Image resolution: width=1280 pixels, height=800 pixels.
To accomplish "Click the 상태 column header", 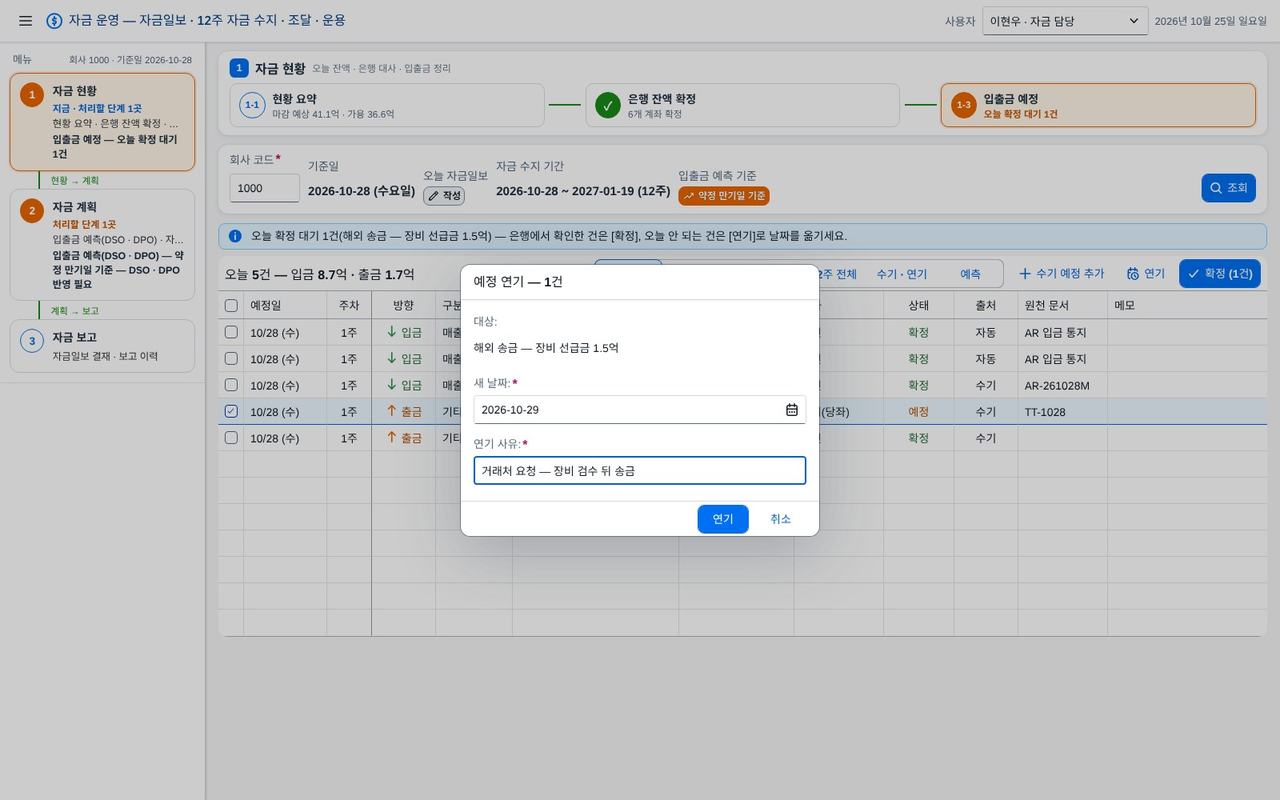I will (x=919, y=305).
